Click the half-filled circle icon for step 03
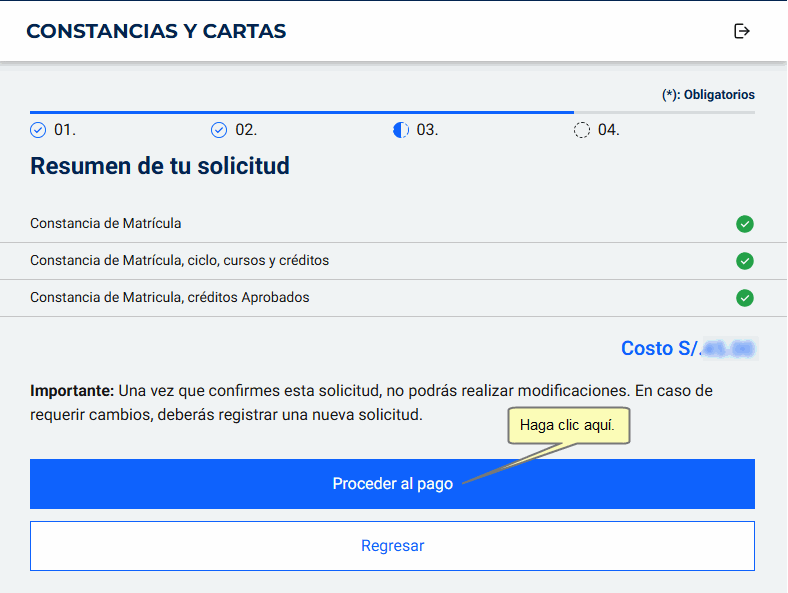The height and width of the screenshot is (593, 788). click(401, 130)
